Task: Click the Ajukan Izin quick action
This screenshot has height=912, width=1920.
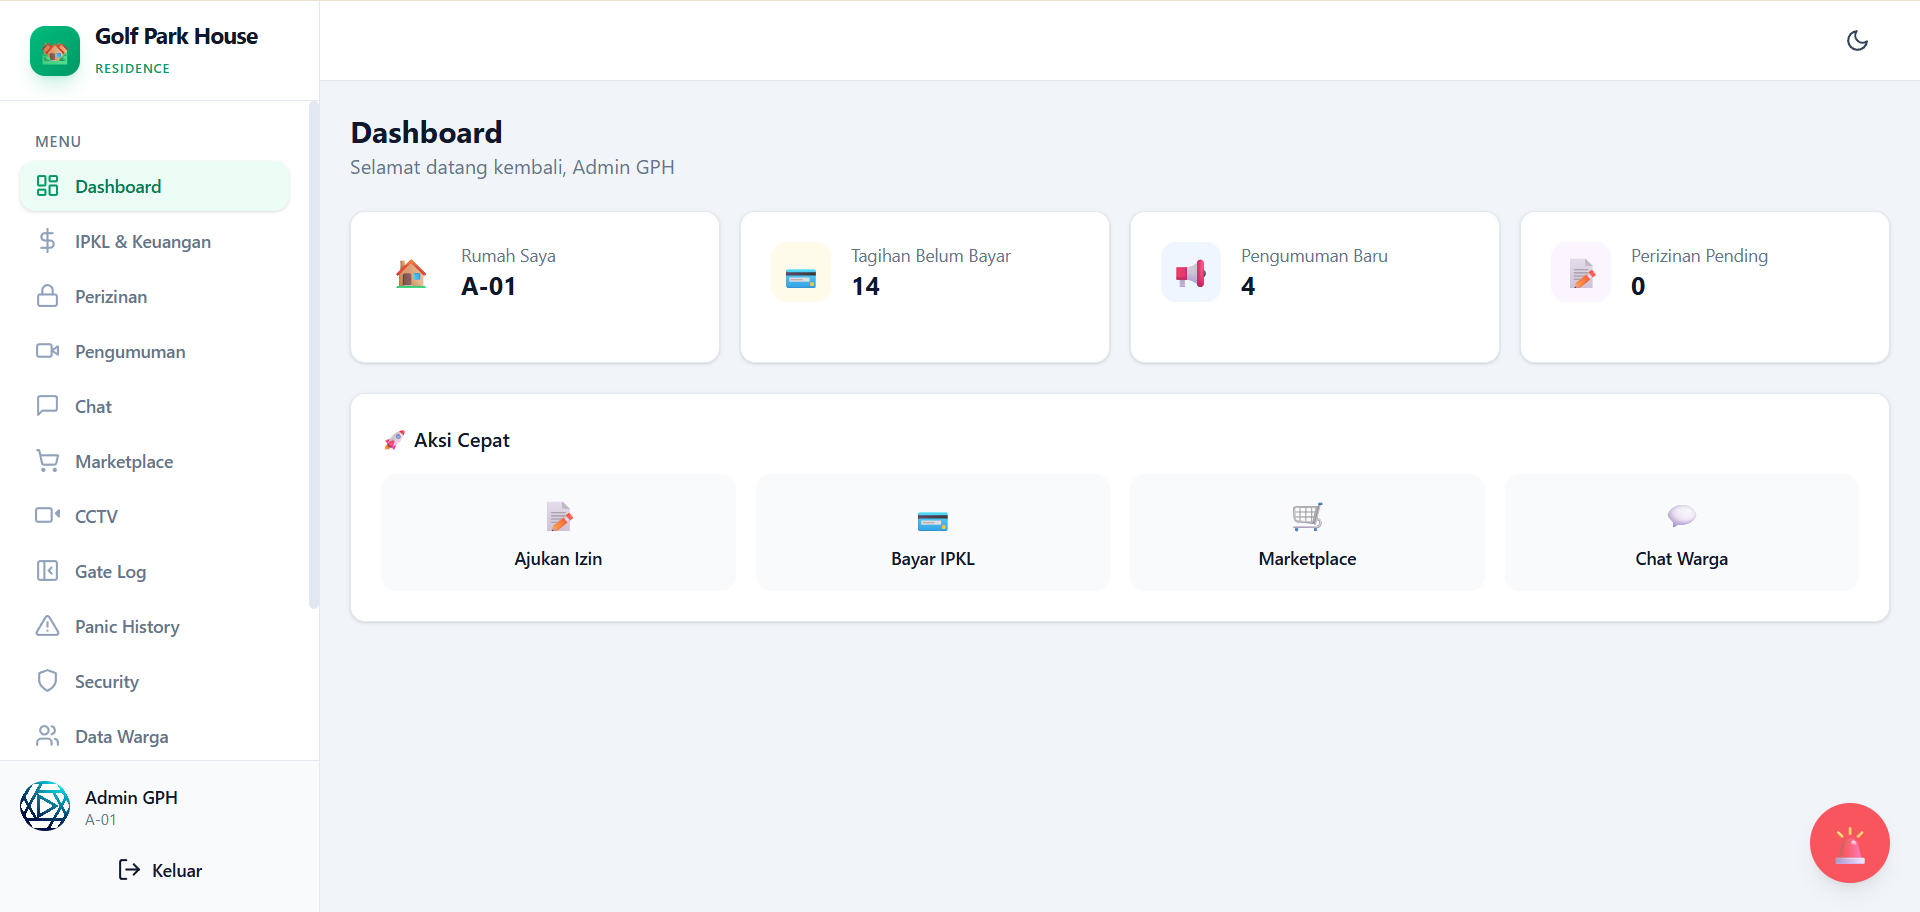Action: (557, 532)
